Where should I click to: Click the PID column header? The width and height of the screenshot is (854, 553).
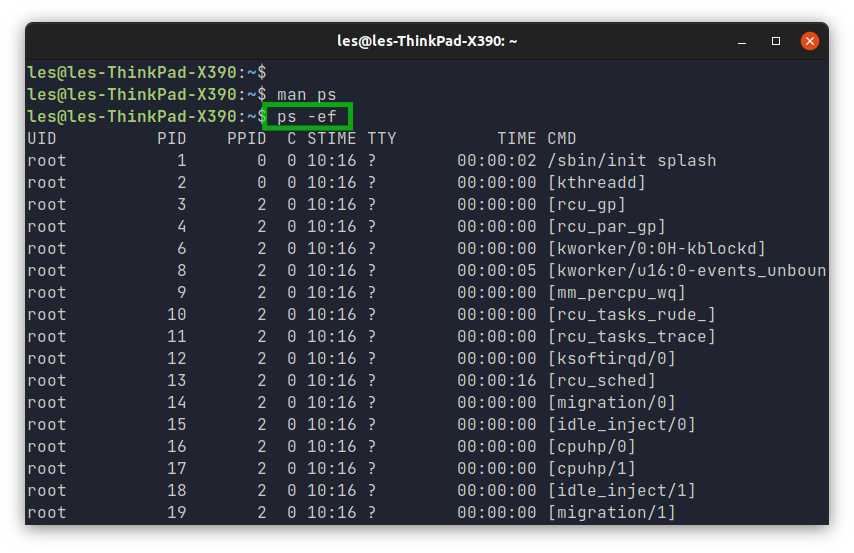tap(172, 138)
